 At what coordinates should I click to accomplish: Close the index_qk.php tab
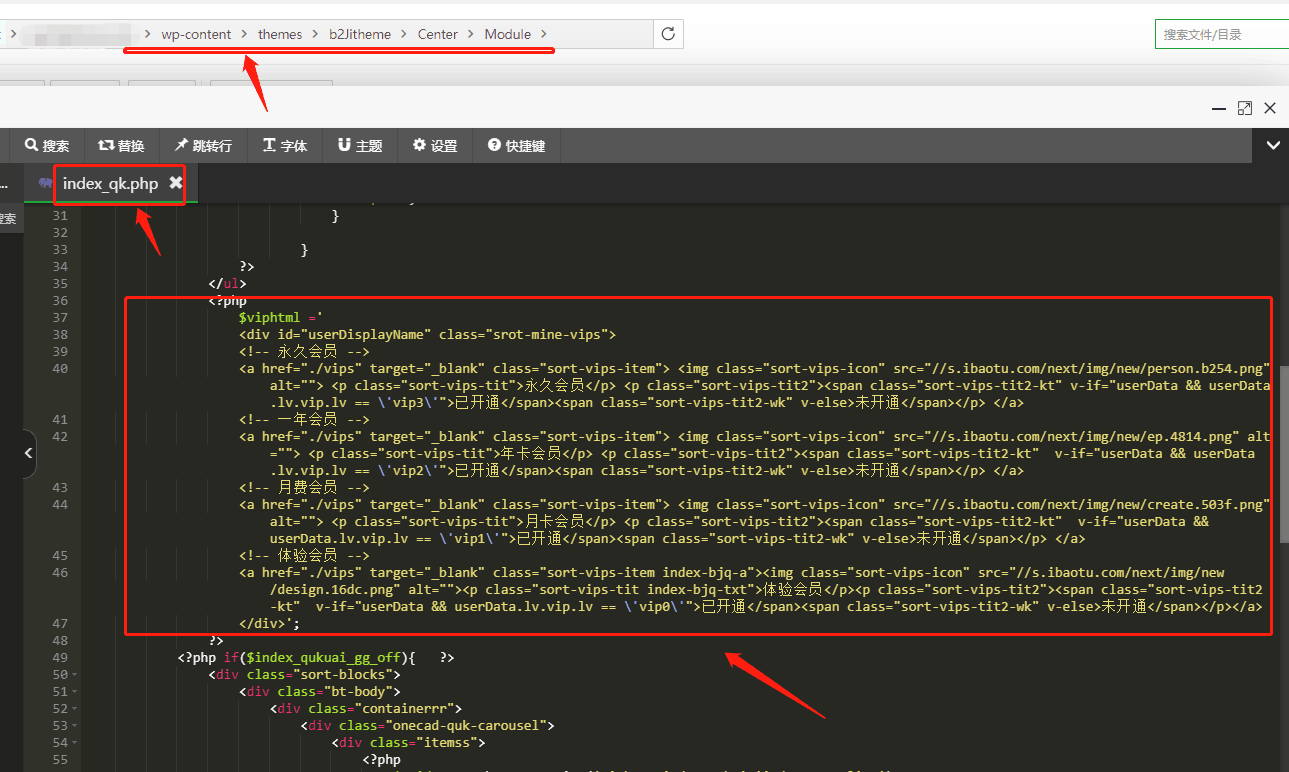(176, 183)
